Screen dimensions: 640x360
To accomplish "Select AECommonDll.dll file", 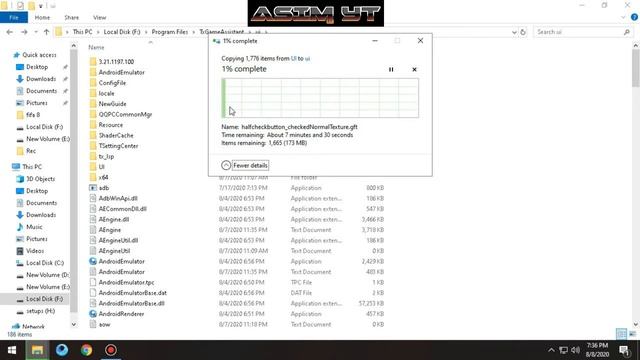I will (x=122, y=209).
